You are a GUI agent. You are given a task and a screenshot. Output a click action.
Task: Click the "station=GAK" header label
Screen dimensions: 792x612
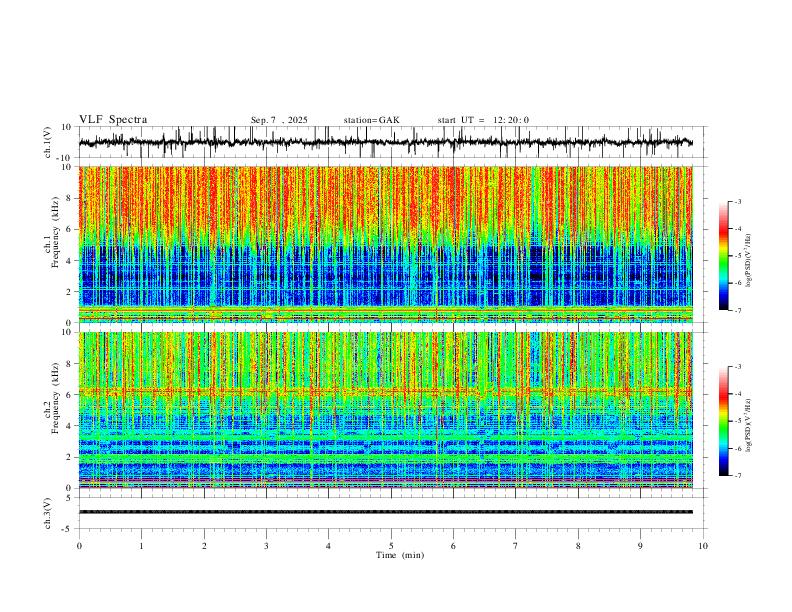(x=371, y=120)
